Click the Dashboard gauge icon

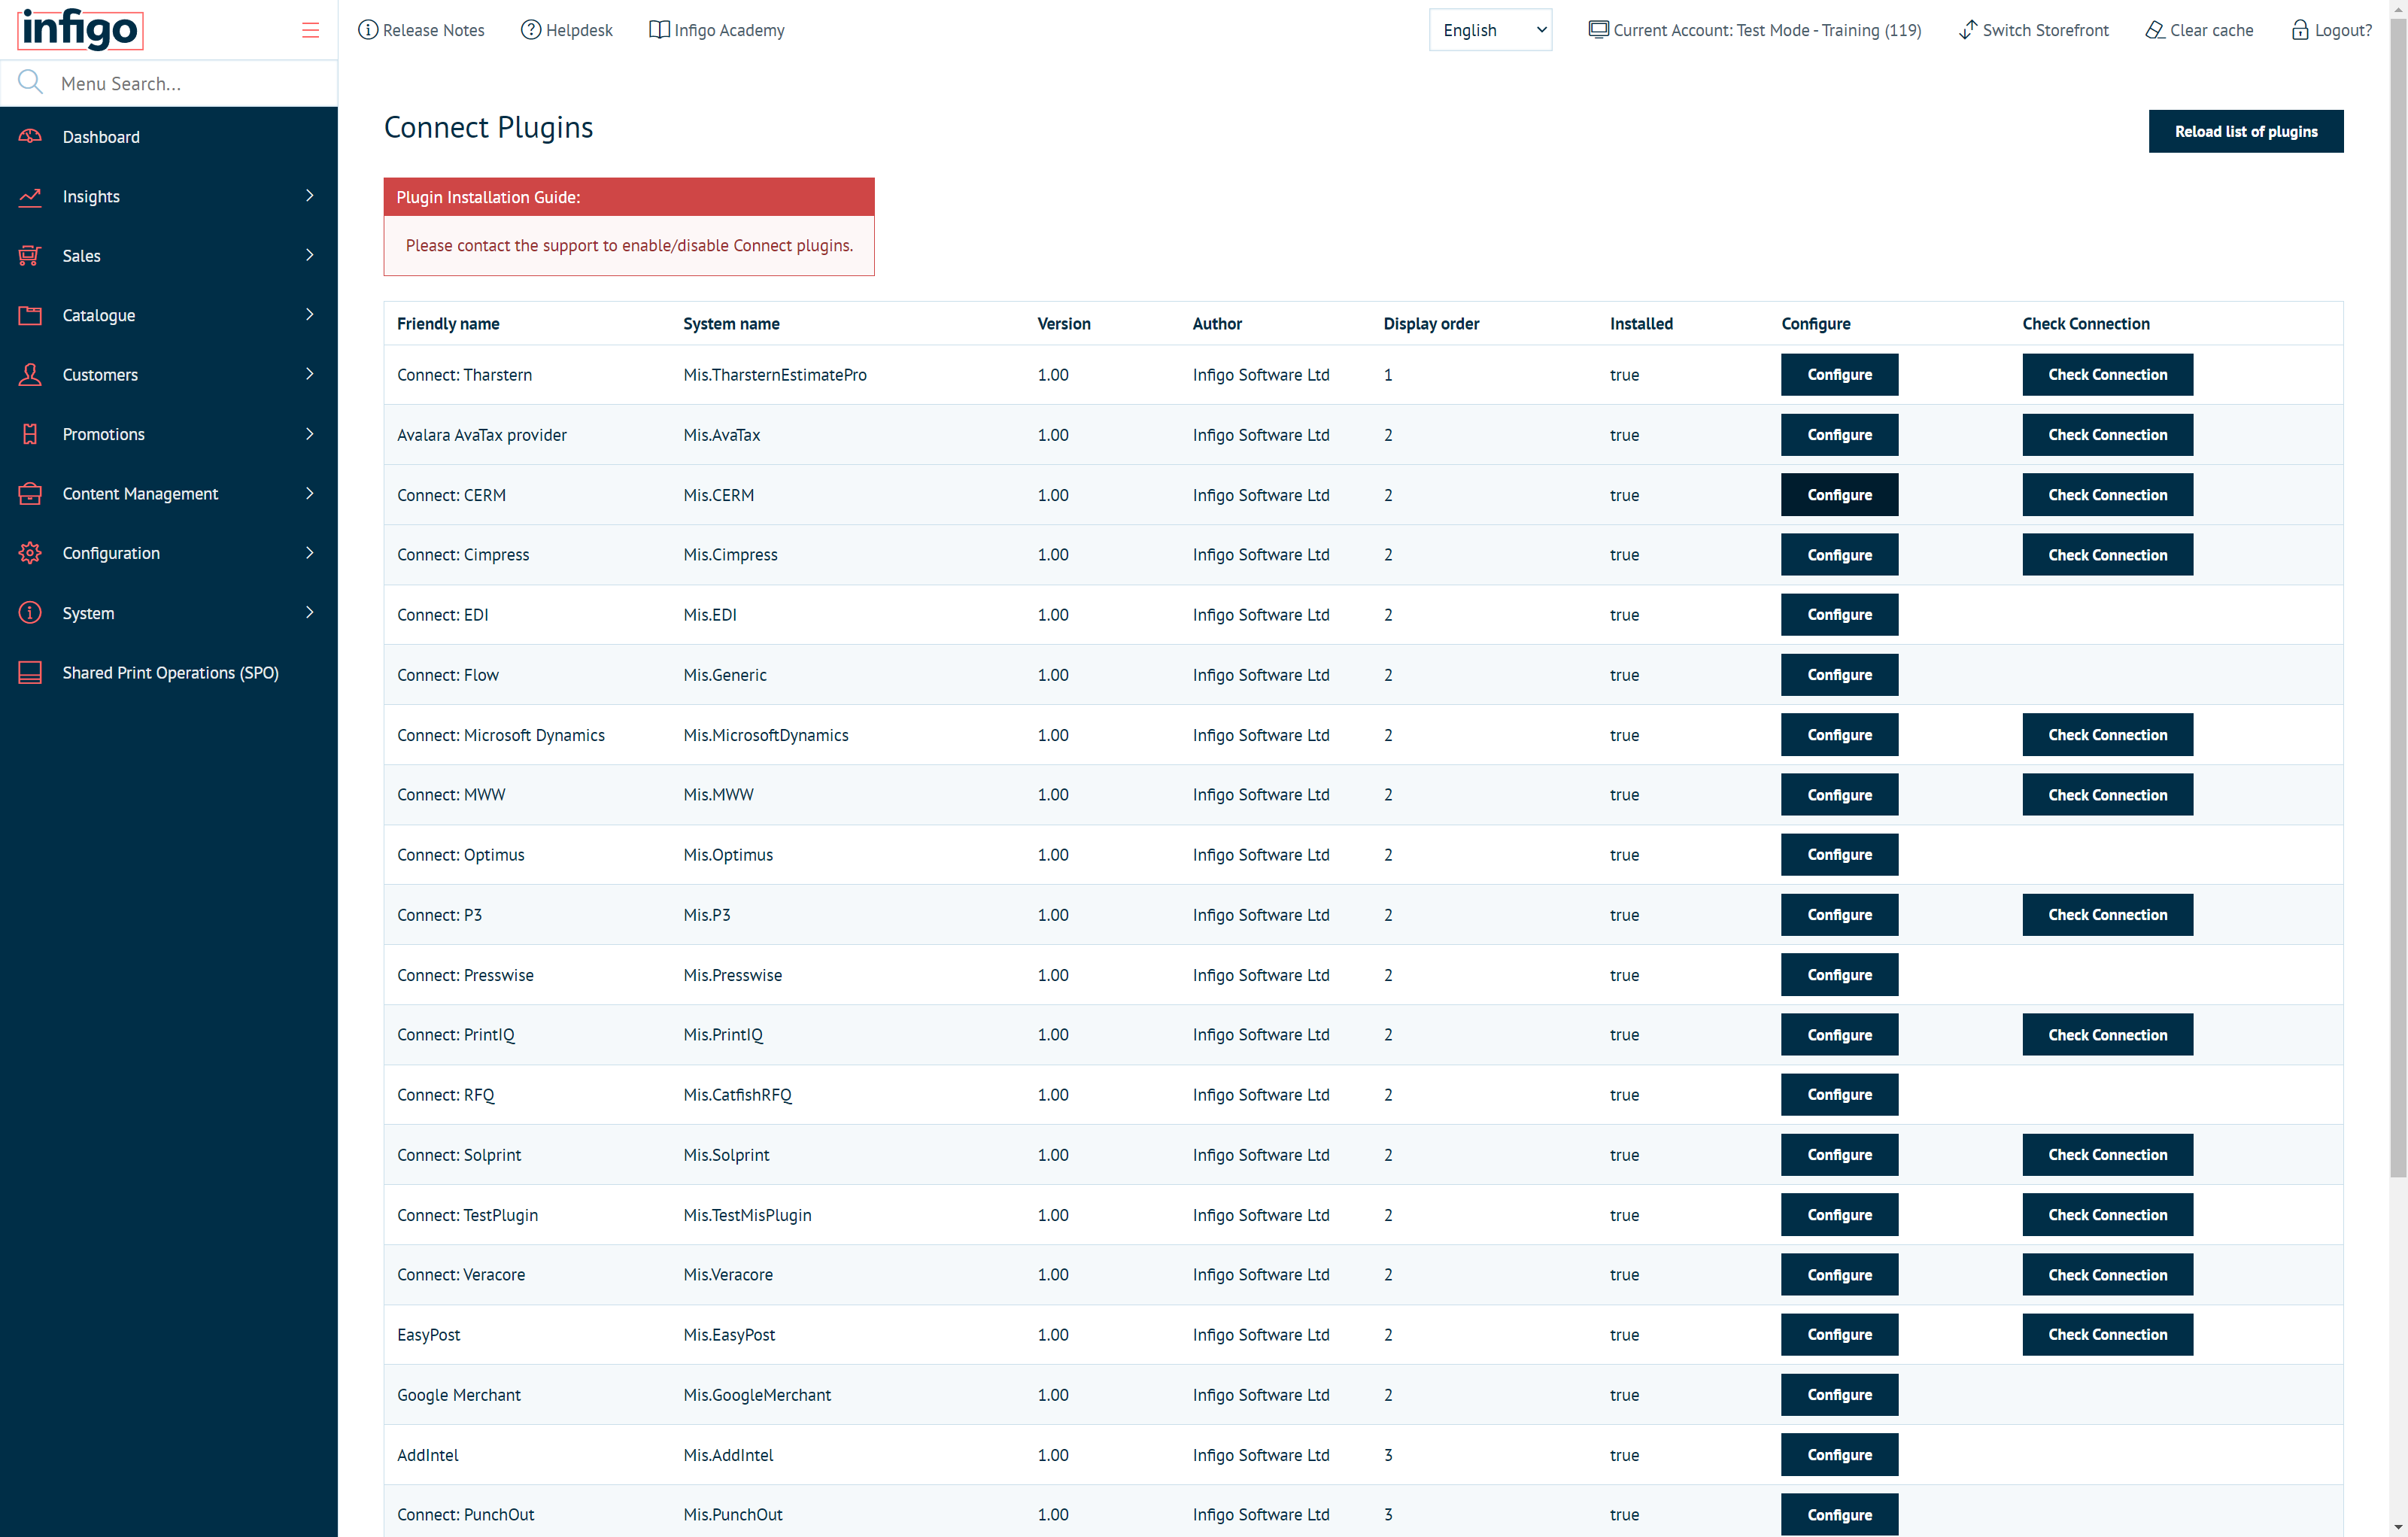point(30,137)
